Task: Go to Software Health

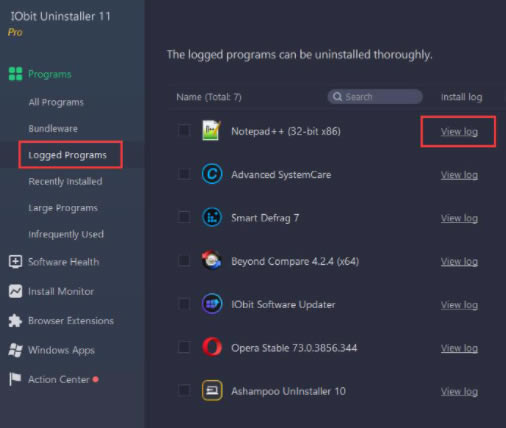Action: [64, 262]
